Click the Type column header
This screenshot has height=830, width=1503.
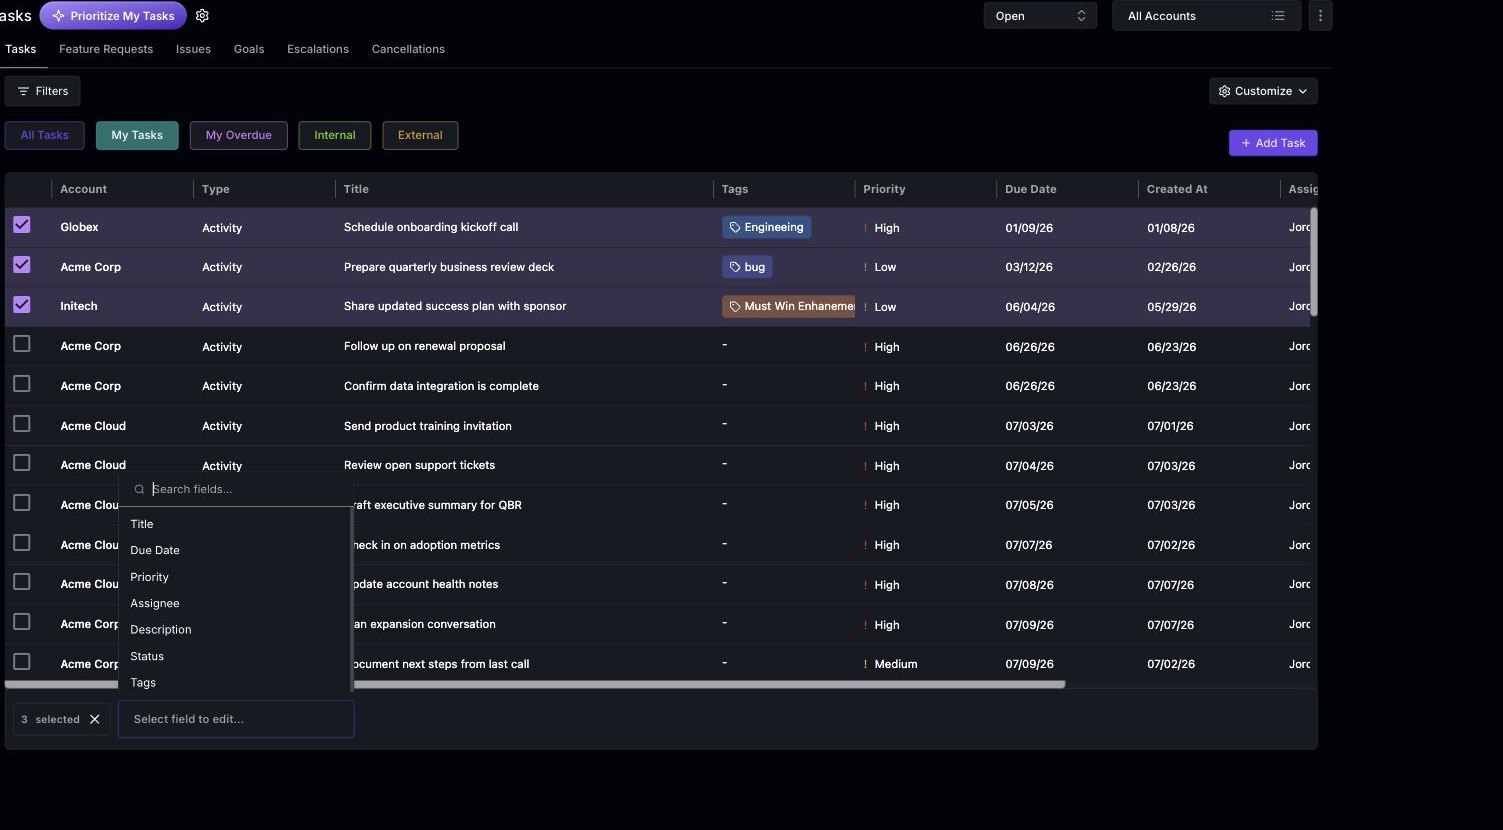point(216,189)
